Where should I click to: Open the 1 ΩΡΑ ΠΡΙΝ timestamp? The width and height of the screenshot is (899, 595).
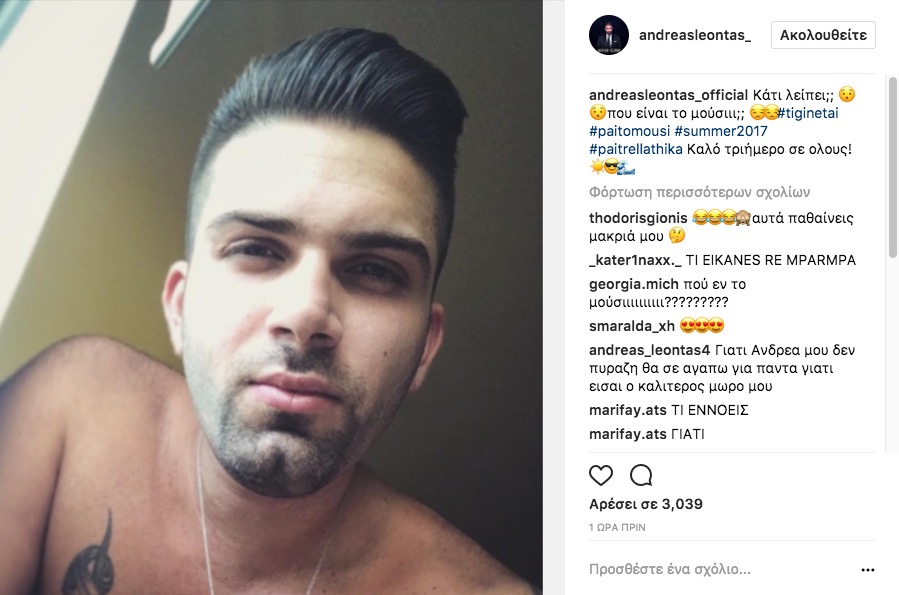coord(617,527)
